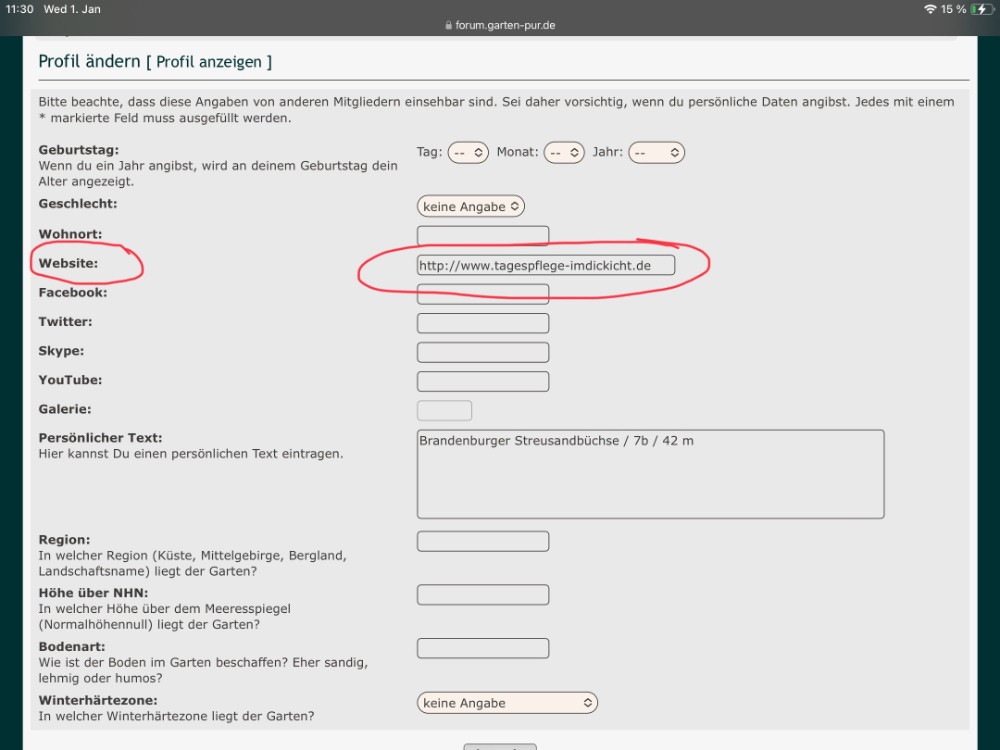
Task: Tap the Wi-Fi status icon
Action: pos(930,9)
